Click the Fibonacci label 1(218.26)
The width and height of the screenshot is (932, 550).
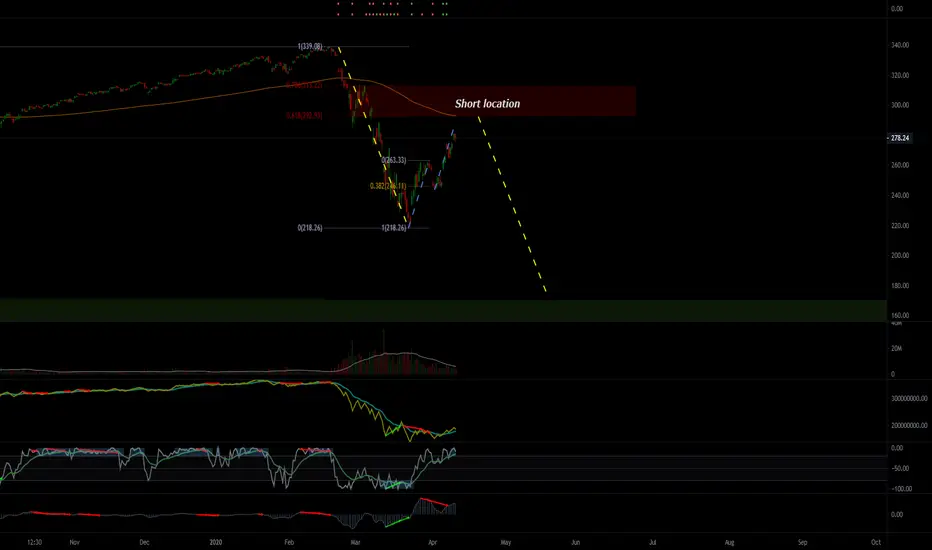(x=393, y=228)
